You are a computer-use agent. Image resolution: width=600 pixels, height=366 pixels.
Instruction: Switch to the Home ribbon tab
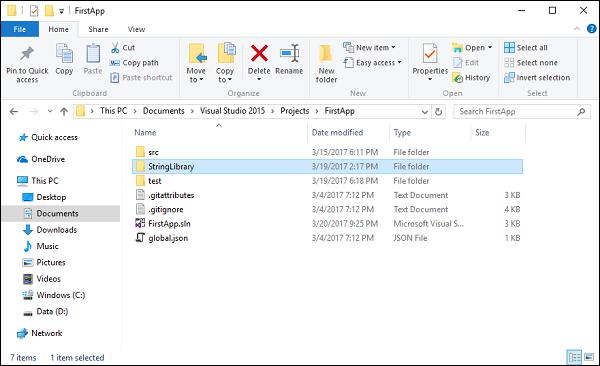[59, 29]
